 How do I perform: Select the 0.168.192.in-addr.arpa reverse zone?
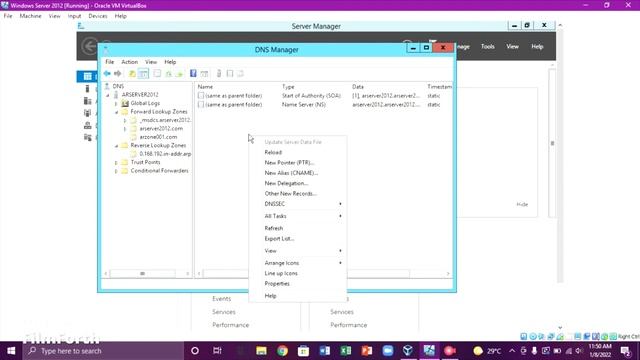165,154
